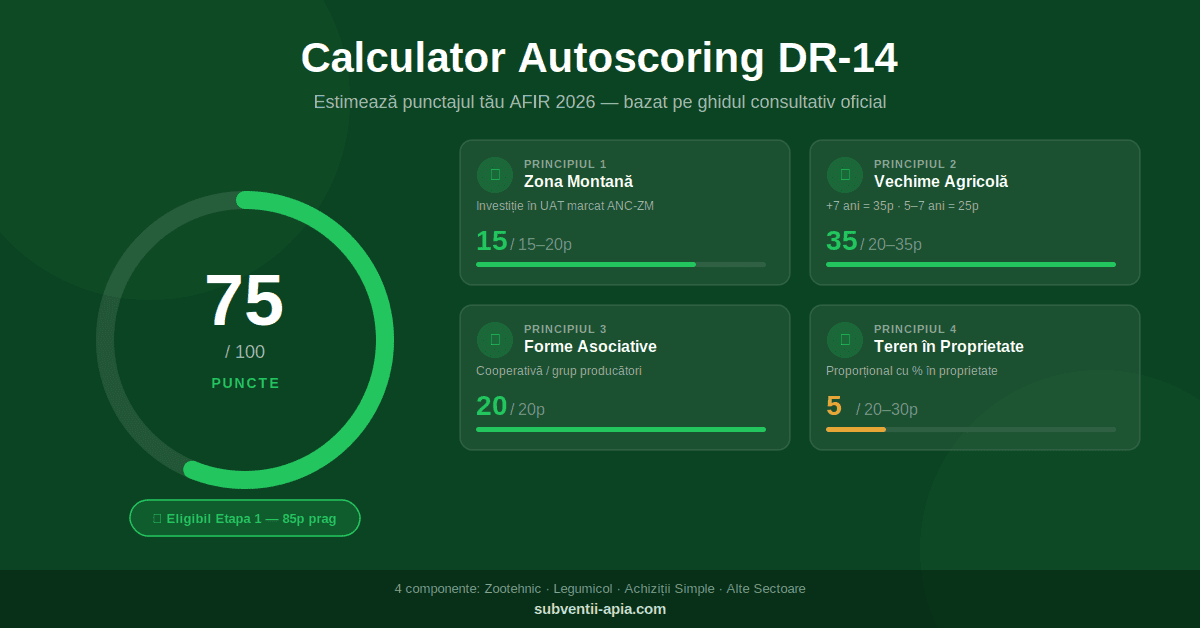Viewport: 1200px width, 628px height.
Task: Click the orange 5 points value
Action: (x=834, y=406)
